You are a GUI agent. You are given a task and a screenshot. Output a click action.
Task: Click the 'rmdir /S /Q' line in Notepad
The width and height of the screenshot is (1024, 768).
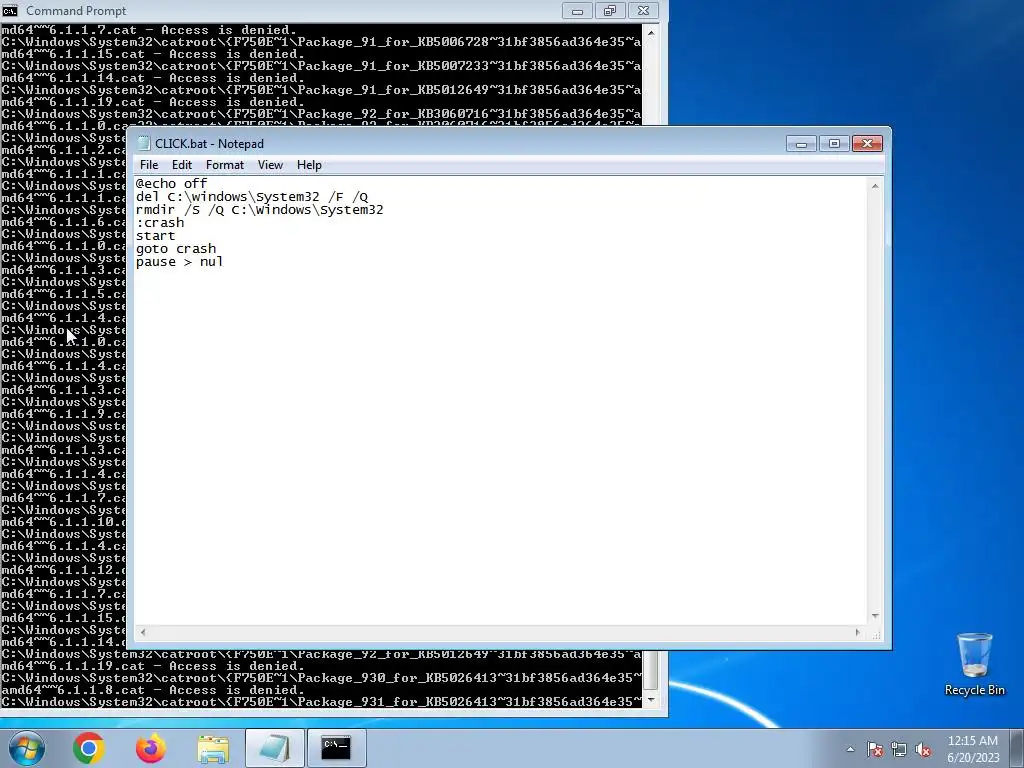[259, 210]
